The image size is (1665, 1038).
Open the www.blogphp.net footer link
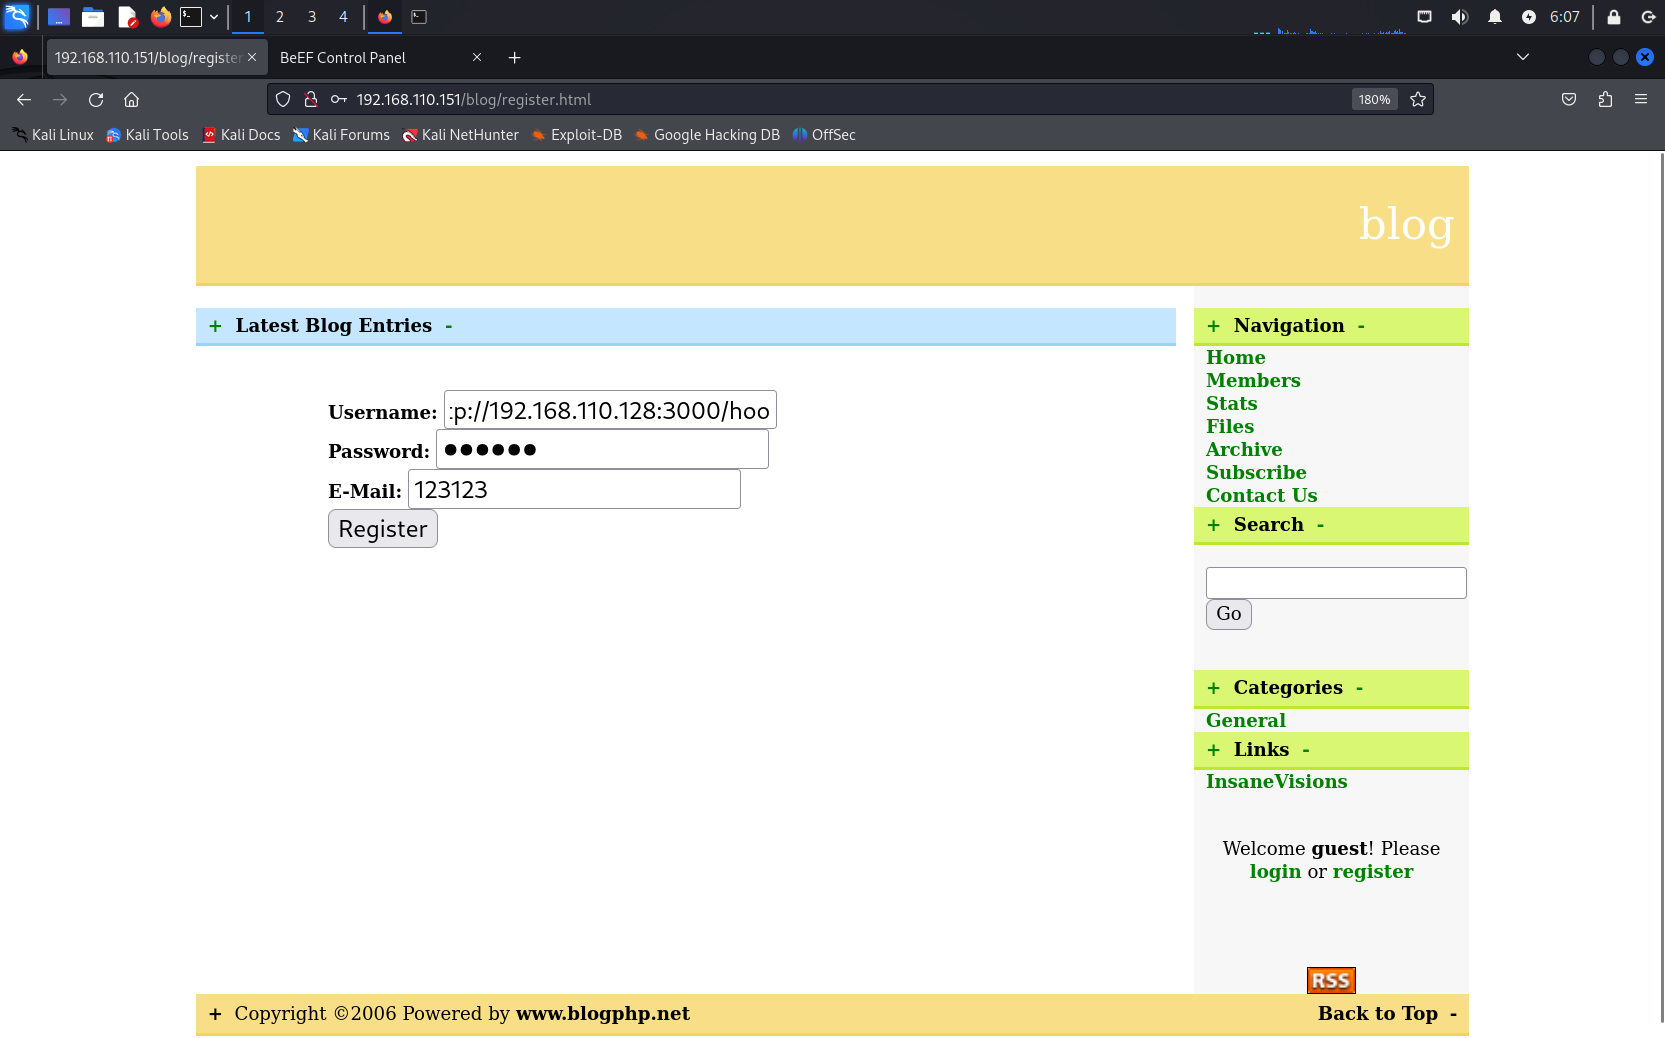tap(603, 1013)
